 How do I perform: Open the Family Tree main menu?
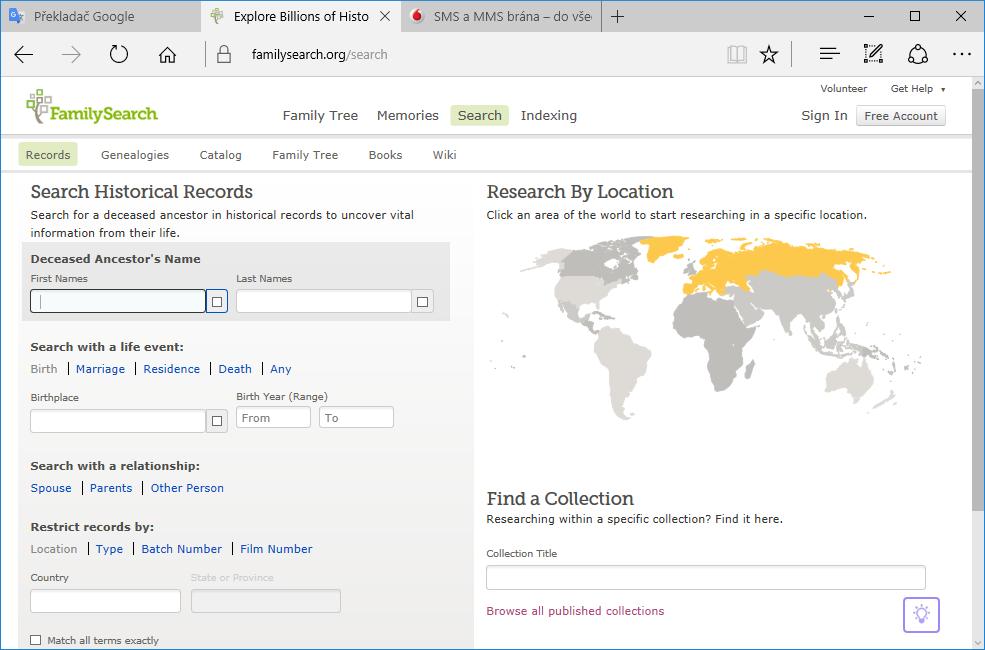320,116
